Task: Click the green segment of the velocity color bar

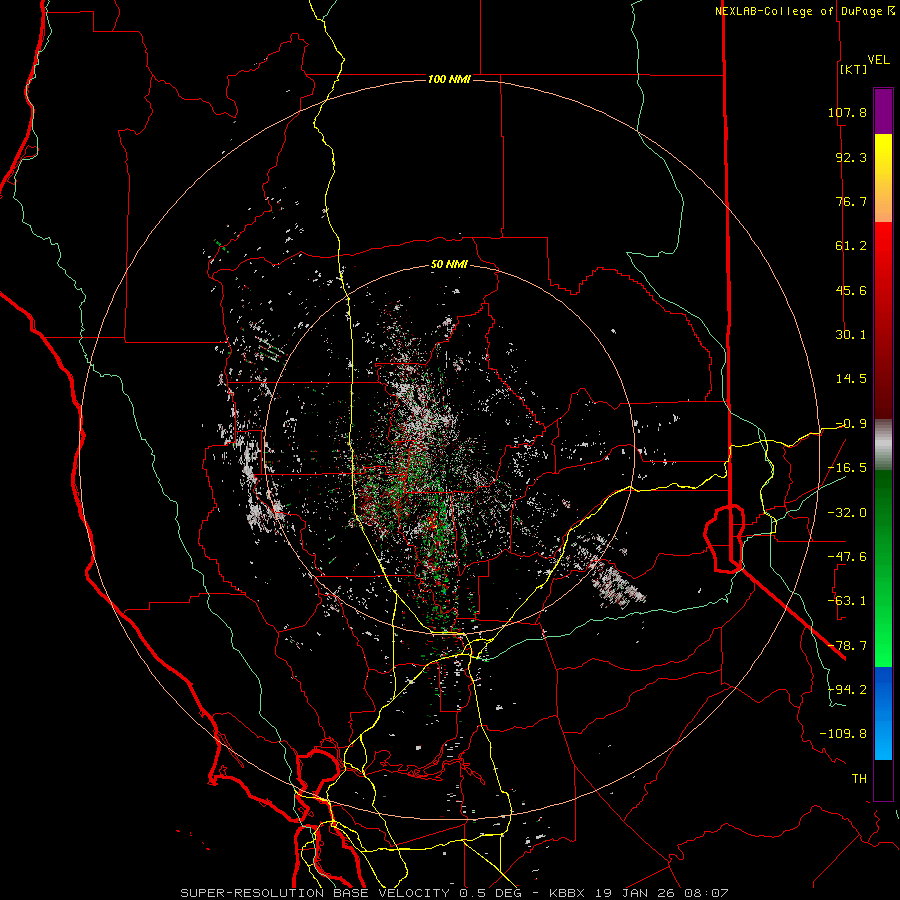Action: pyautogui.click(x=883, y=569)
